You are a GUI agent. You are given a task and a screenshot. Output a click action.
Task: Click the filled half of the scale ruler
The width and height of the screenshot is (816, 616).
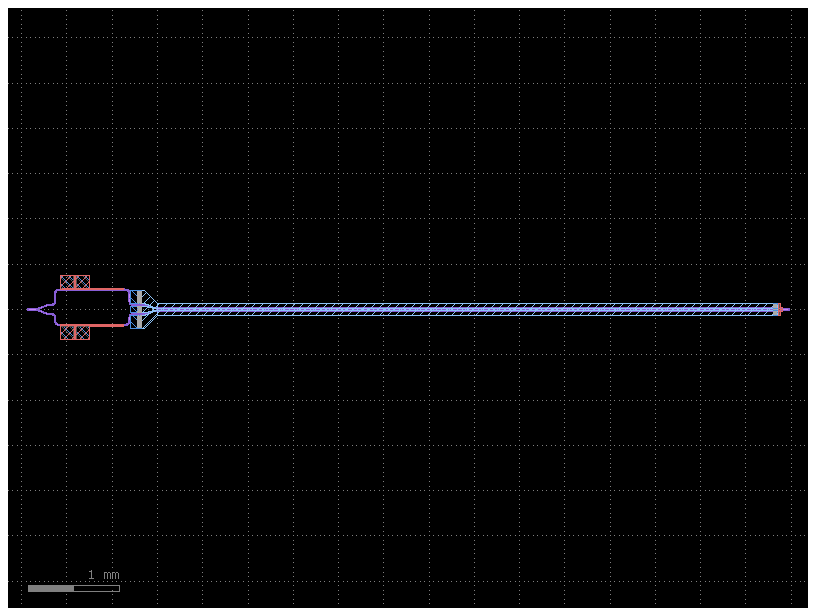pos(50,588)
